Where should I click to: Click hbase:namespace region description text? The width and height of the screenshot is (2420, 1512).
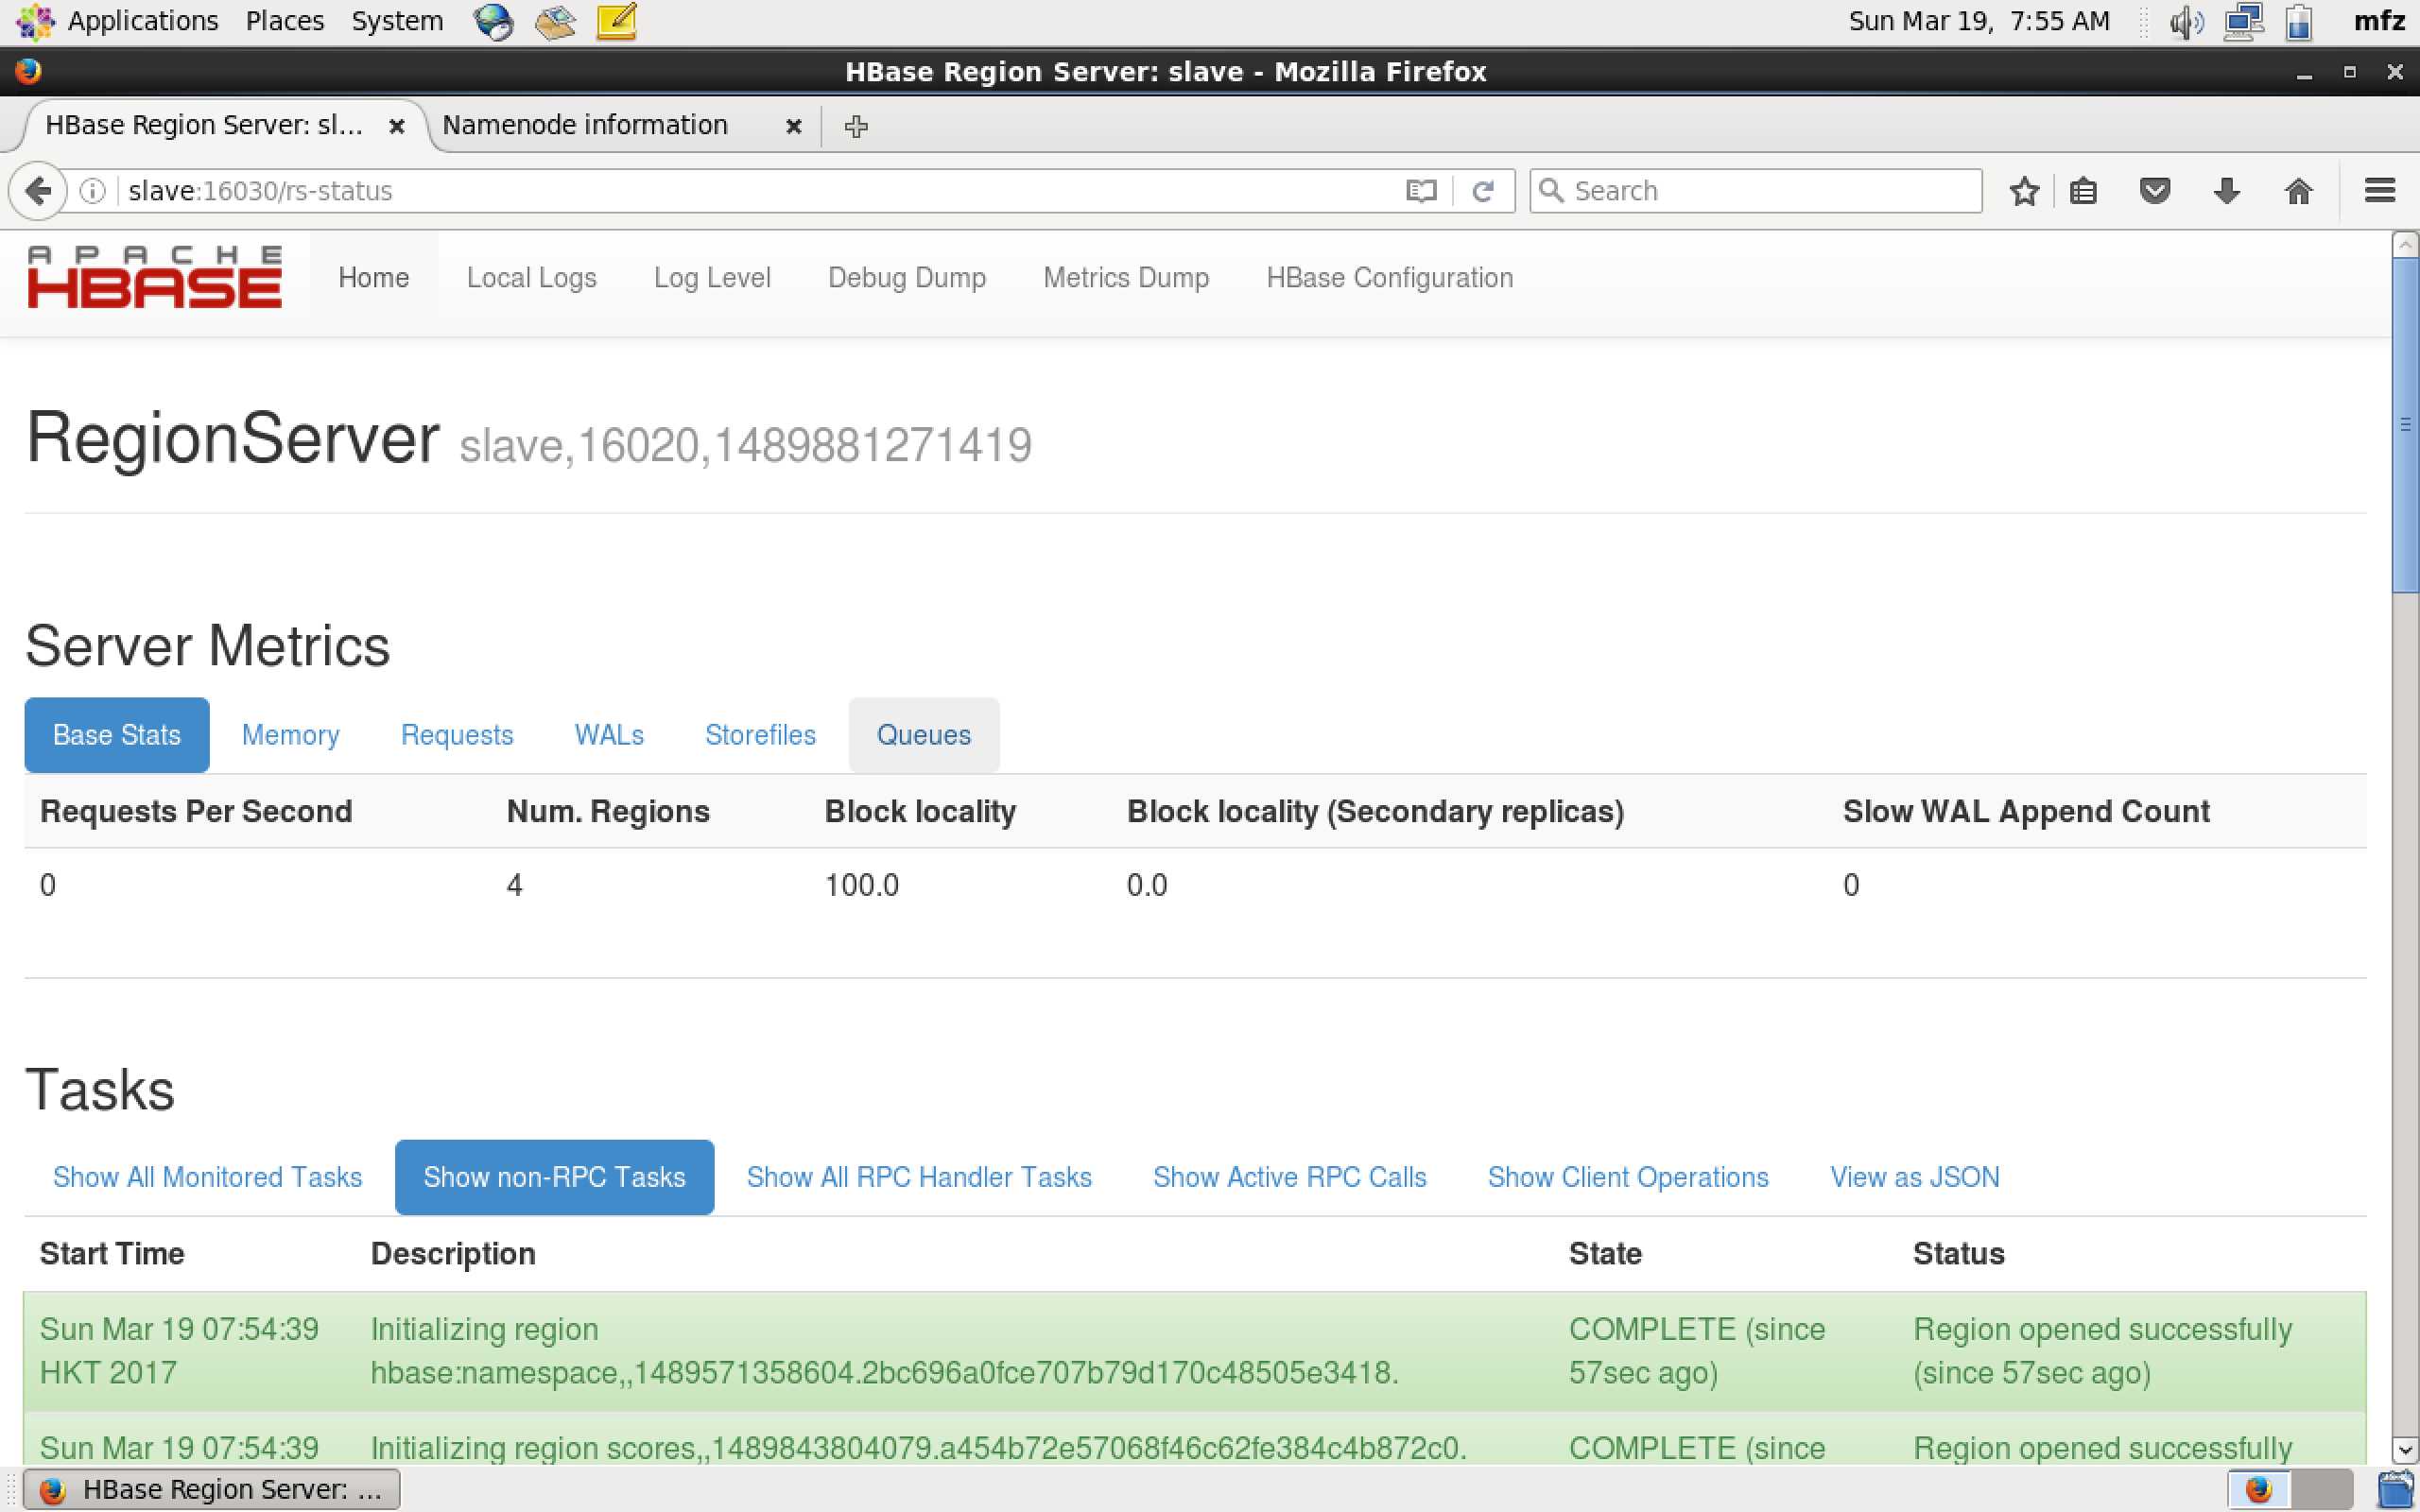885,1351
